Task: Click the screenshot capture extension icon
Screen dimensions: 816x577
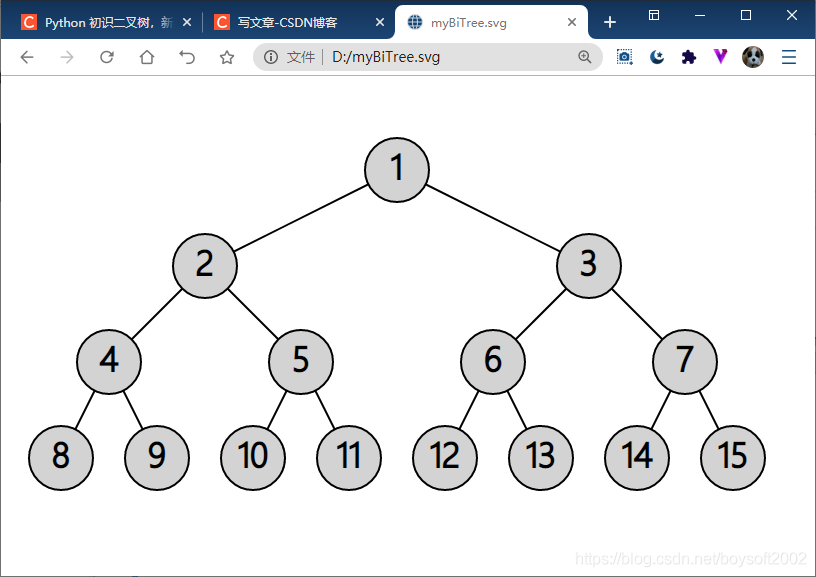Action: point(624,57)
